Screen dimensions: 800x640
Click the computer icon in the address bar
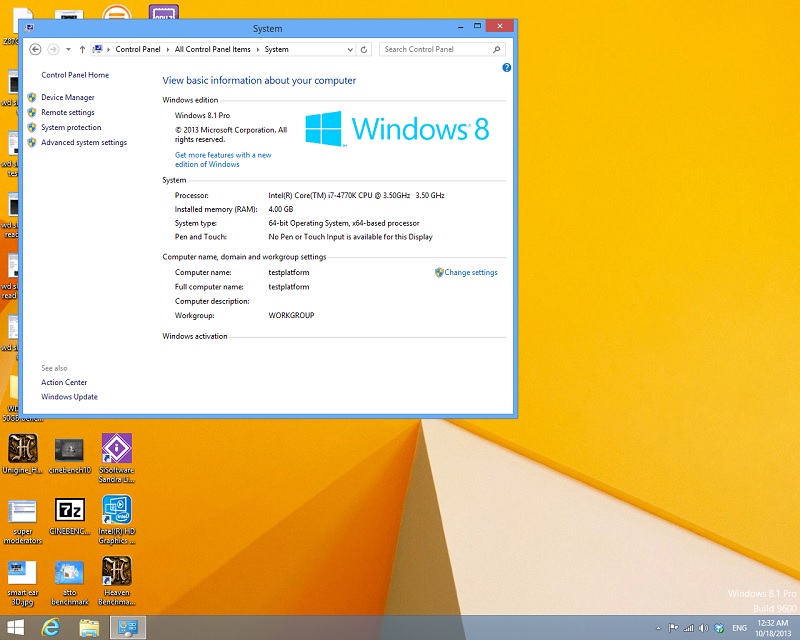point(97,49)
